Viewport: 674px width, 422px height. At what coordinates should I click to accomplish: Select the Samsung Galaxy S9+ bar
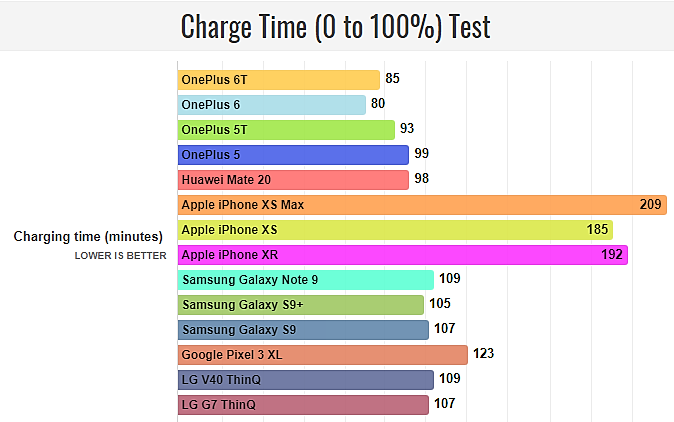301,305
